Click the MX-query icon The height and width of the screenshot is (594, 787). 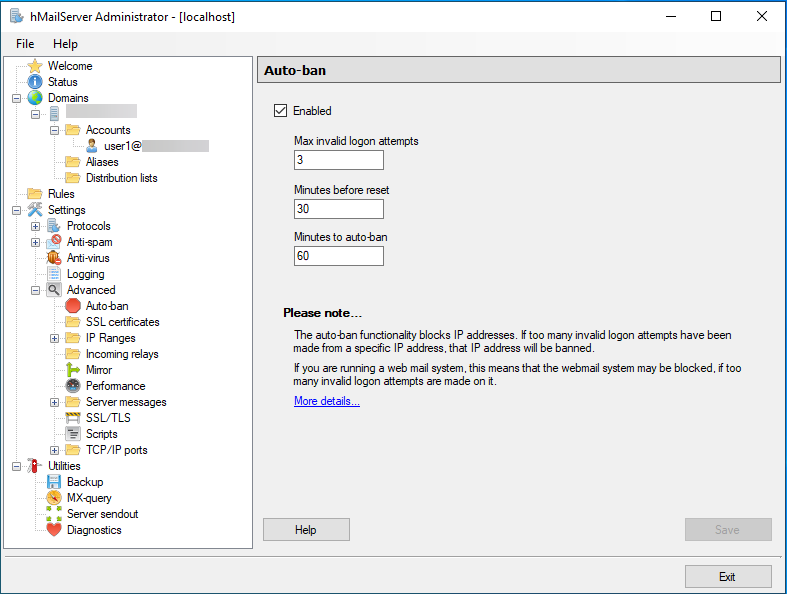(54, 498)
